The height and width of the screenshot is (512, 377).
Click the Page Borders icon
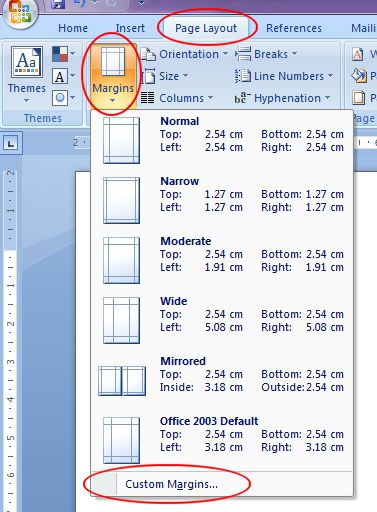pos(359,98)
